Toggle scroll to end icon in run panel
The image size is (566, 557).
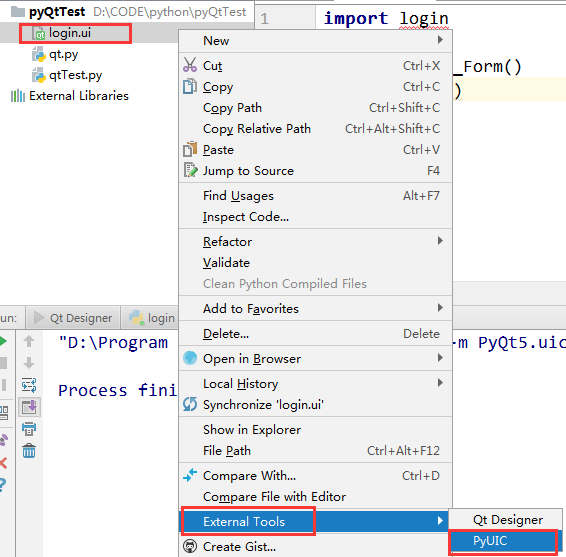coord(29,407)
